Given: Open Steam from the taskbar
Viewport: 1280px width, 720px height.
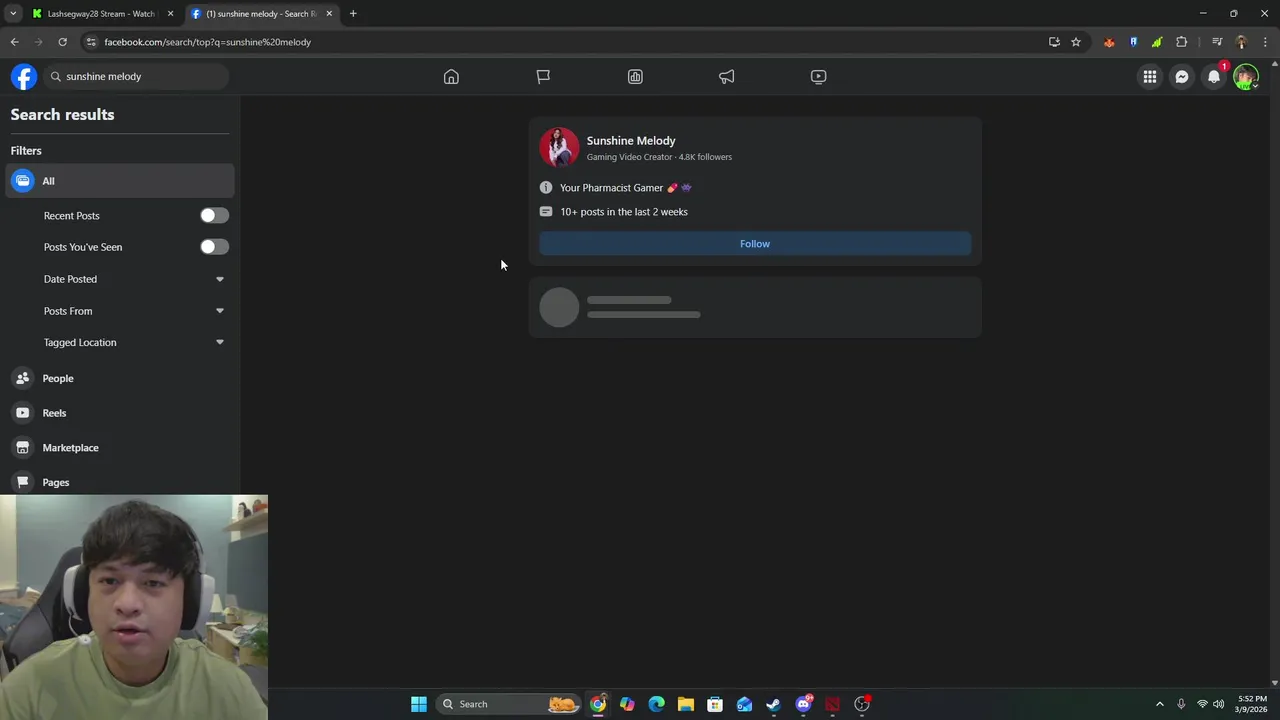Looking at the screenshot, I should [x=773, y=704].
